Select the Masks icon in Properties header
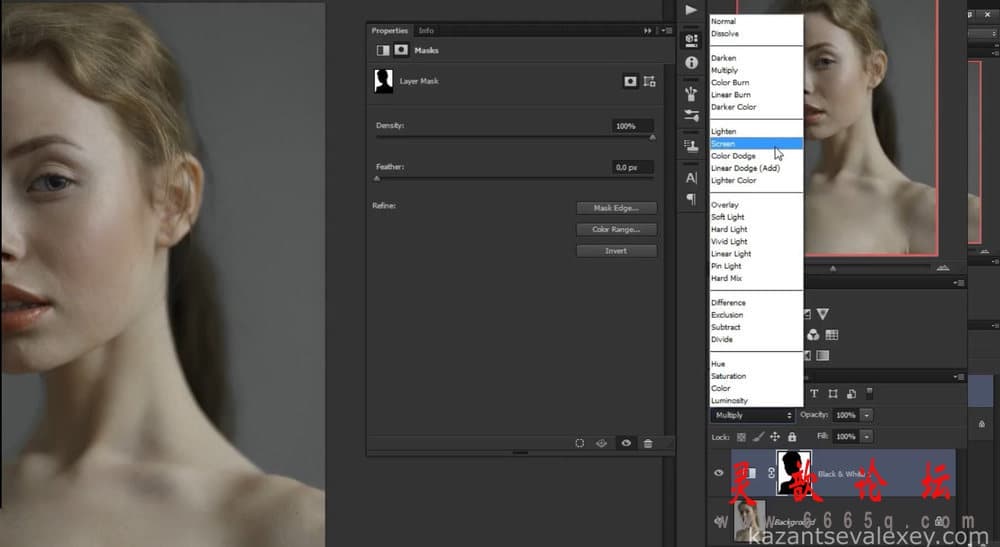 [401, 50]
